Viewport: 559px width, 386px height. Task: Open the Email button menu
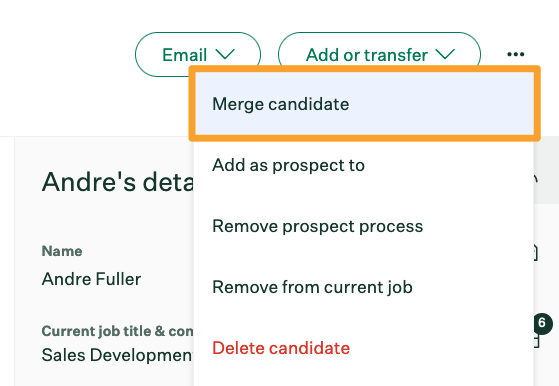pyautogui.click(x=198, y=54)
